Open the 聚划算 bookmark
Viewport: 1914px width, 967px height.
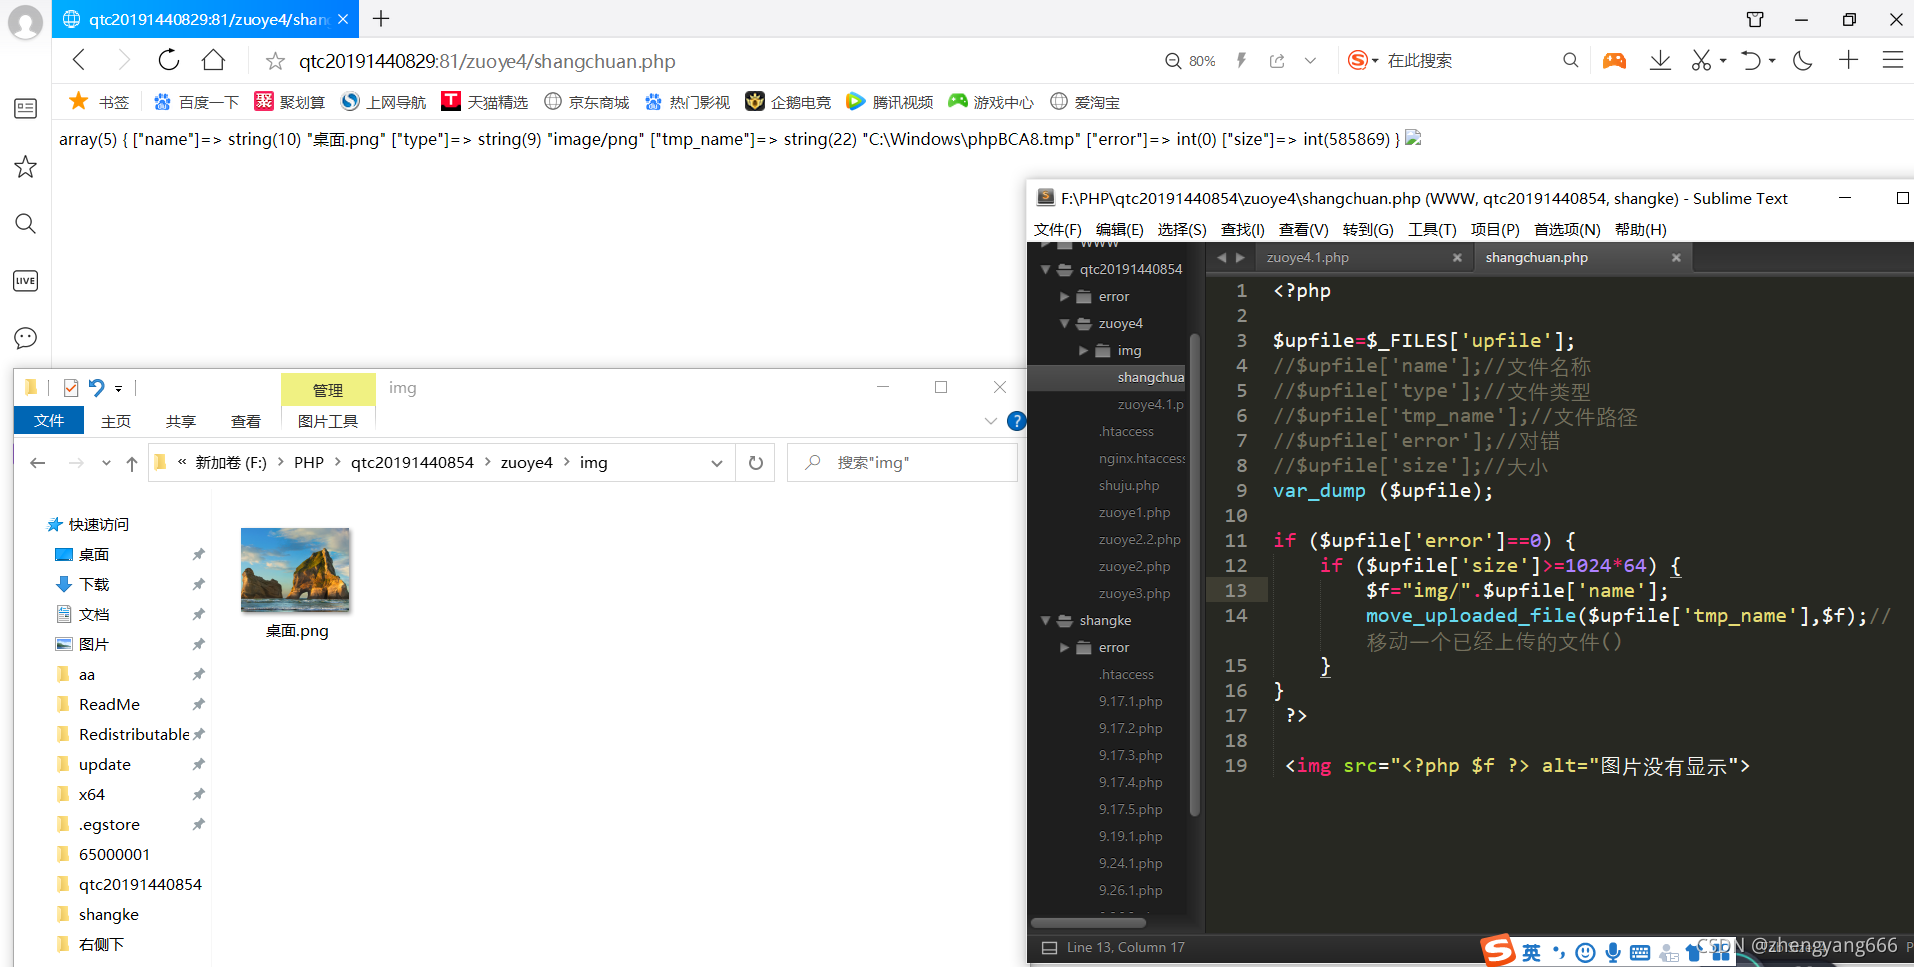point(290,102)
